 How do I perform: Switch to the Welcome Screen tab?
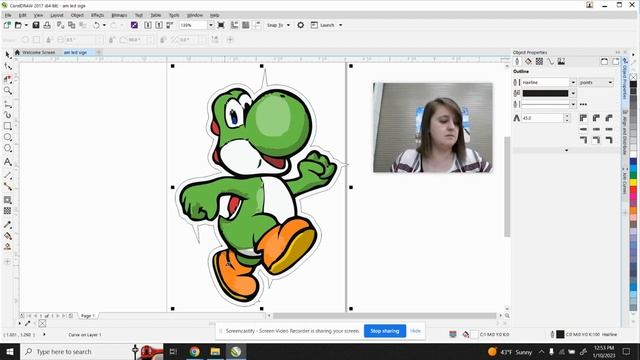pos(38,52)
